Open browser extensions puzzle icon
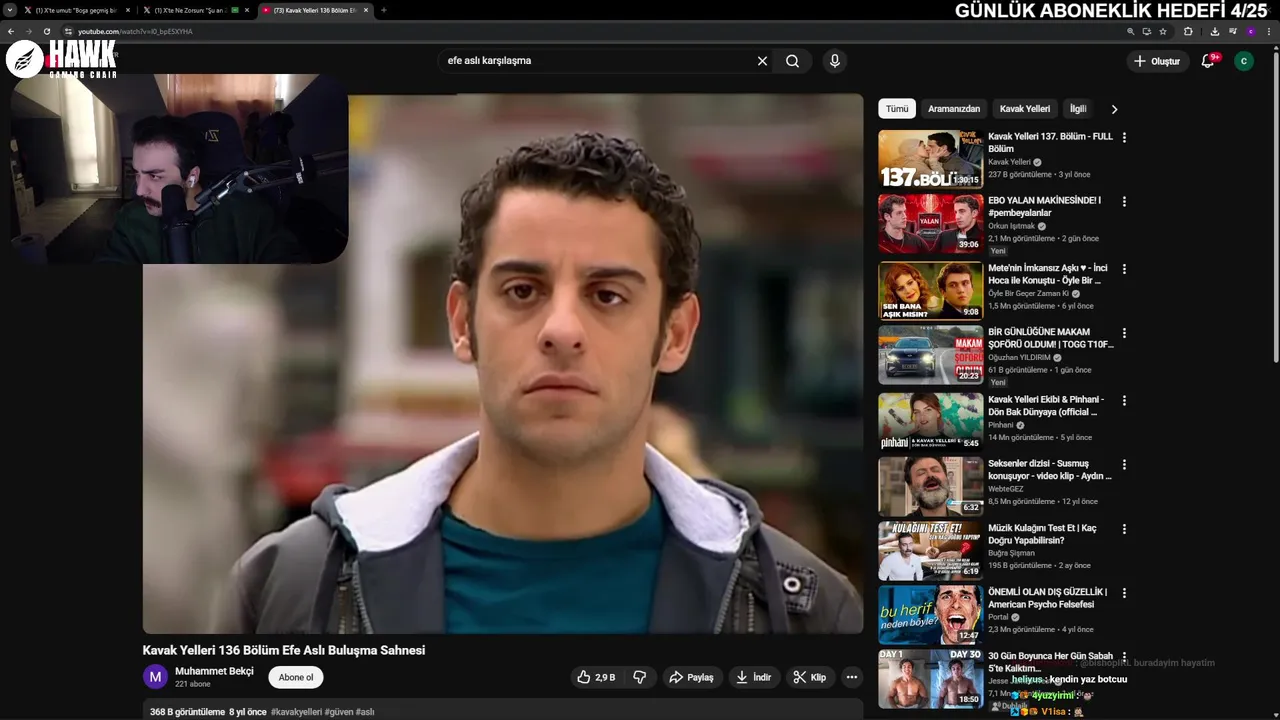Viewport: 1280px width, 720px height. click(1188, 31)
